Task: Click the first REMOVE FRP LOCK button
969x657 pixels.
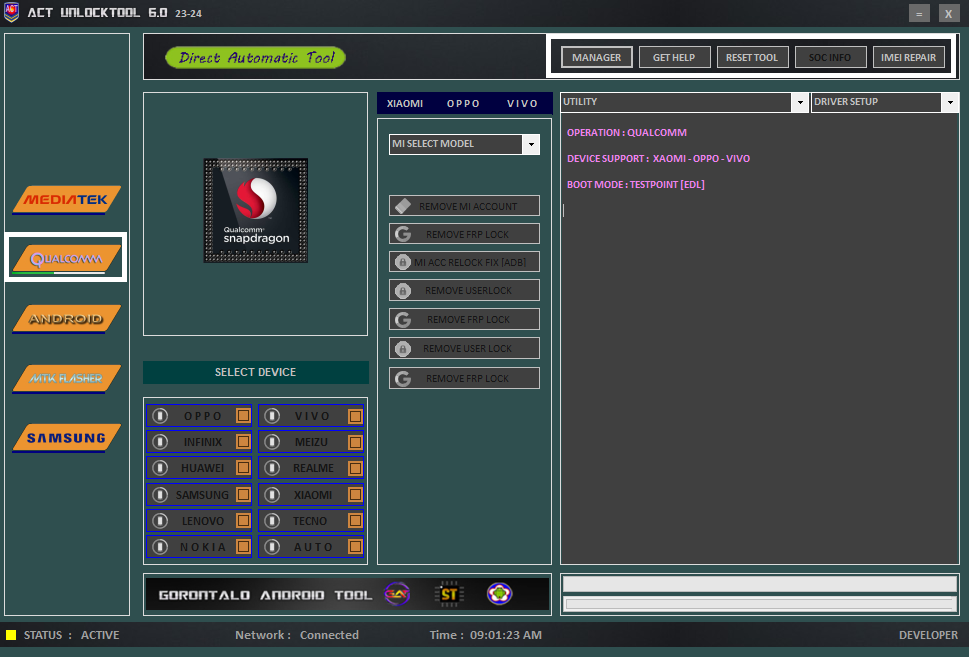Action: 464,234
